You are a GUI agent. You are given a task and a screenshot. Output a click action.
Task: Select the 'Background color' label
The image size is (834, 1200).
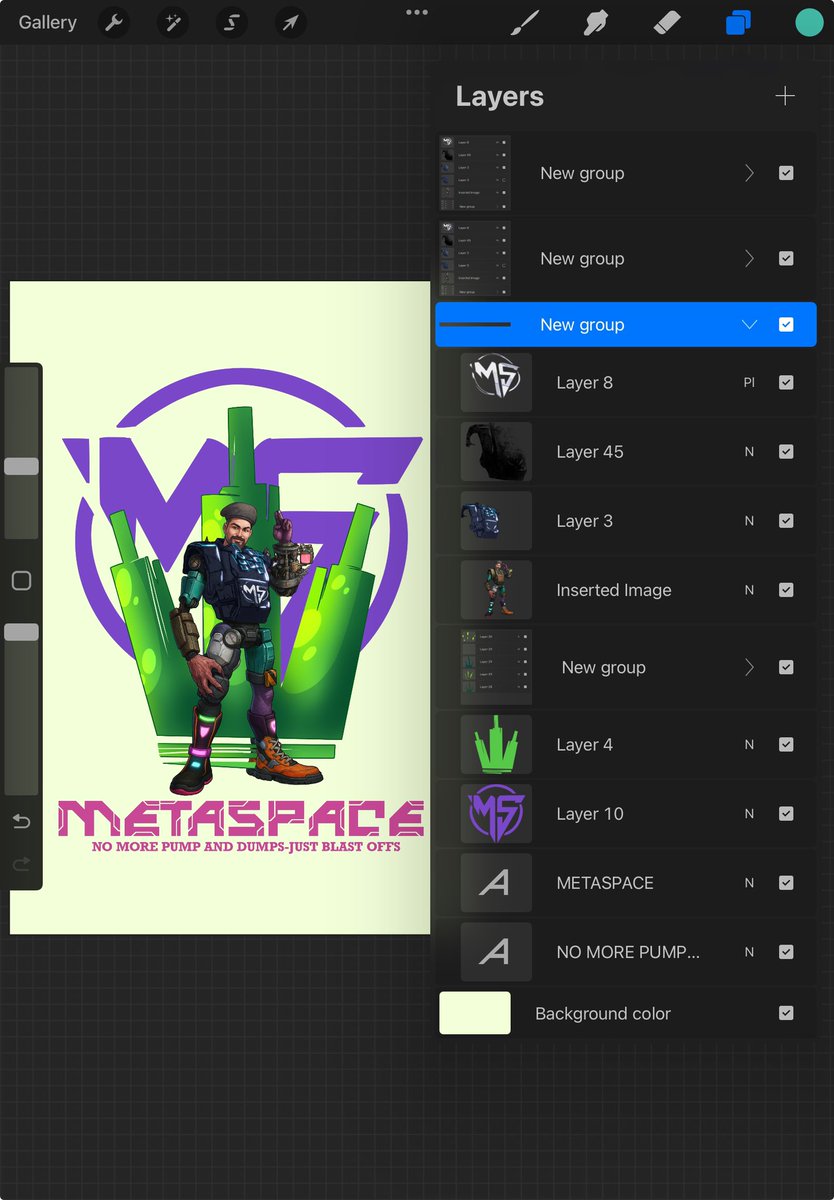(603, 1013)
